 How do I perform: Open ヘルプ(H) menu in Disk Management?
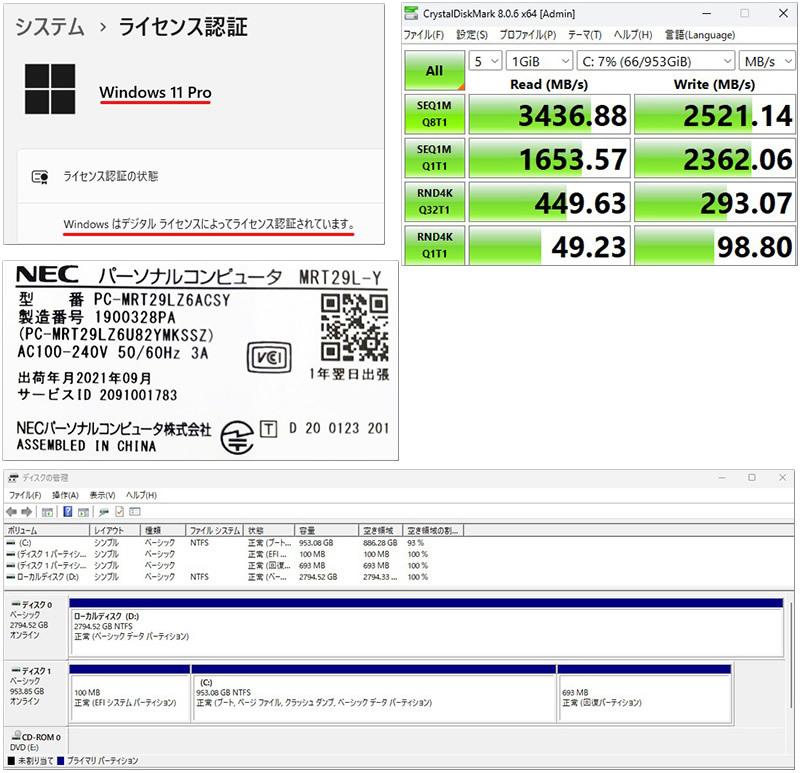[x=141, y=495]
